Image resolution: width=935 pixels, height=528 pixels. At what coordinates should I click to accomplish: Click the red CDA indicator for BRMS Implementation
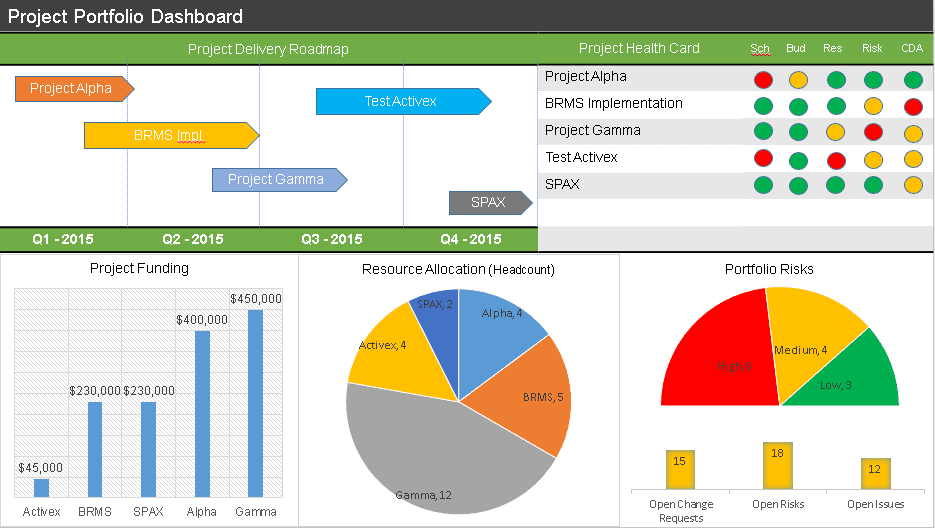coord(912,106)
